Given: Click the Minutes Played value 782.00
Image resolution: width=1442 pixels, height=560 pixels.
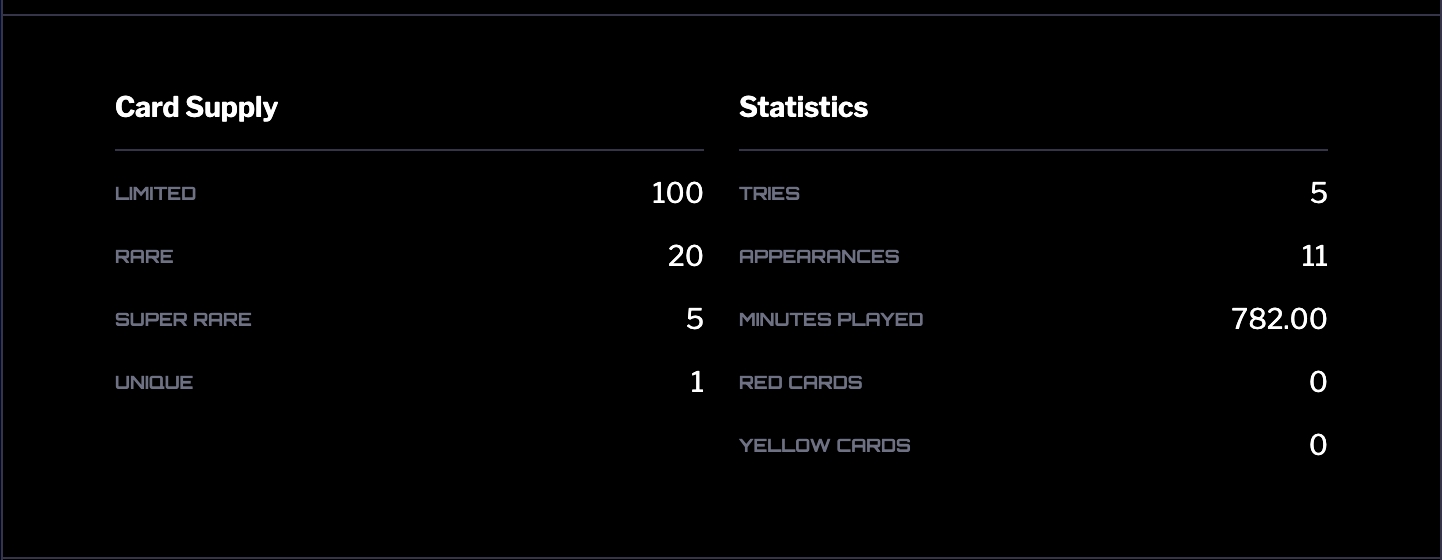Looking at the screenshot, I should pyautogui.click(x=1279, y=319).
